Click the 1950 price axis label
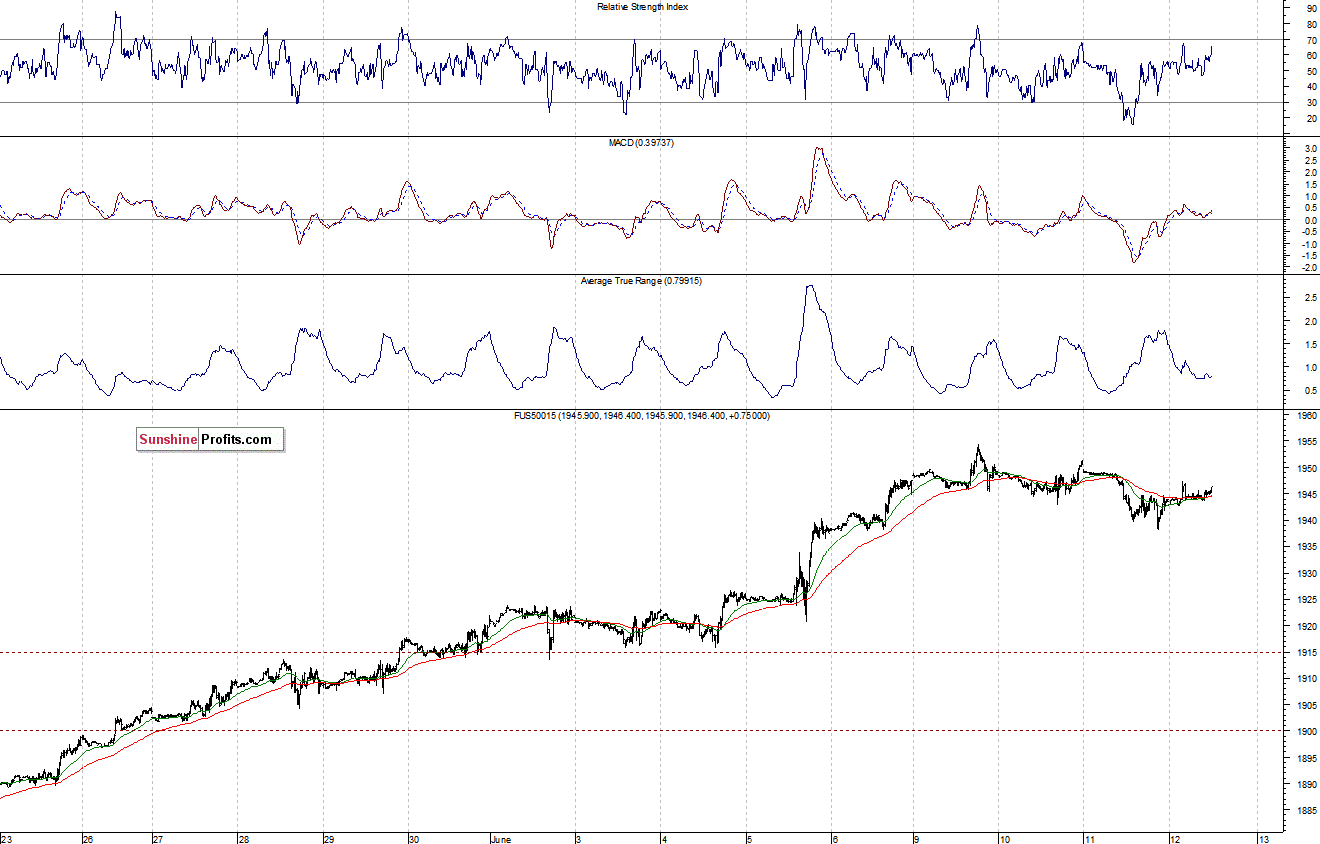The width and height of the screenshot is (1320, 844). pyautogui.click(x=1307, y=468)
